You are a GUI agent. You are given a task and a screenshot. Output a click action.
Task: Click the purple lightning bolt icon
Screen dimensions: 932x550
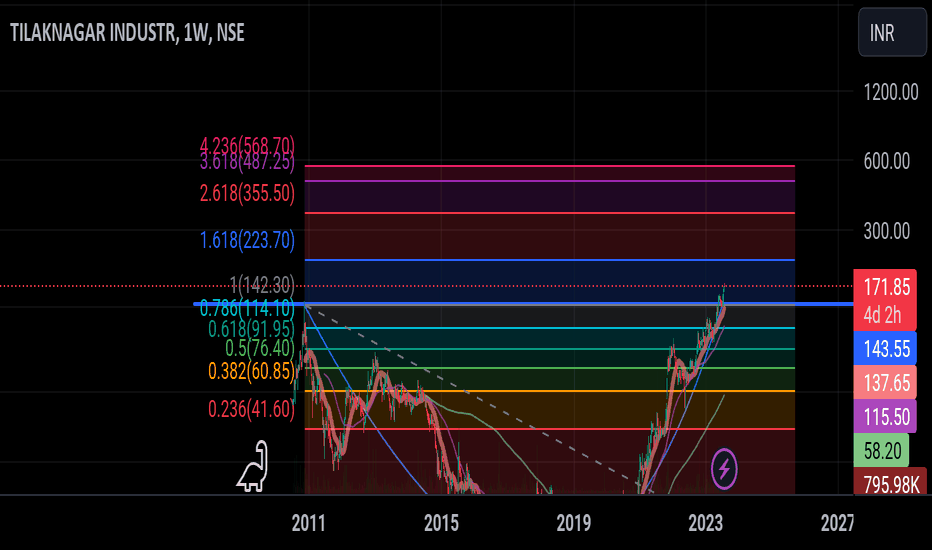click(724, 469)
